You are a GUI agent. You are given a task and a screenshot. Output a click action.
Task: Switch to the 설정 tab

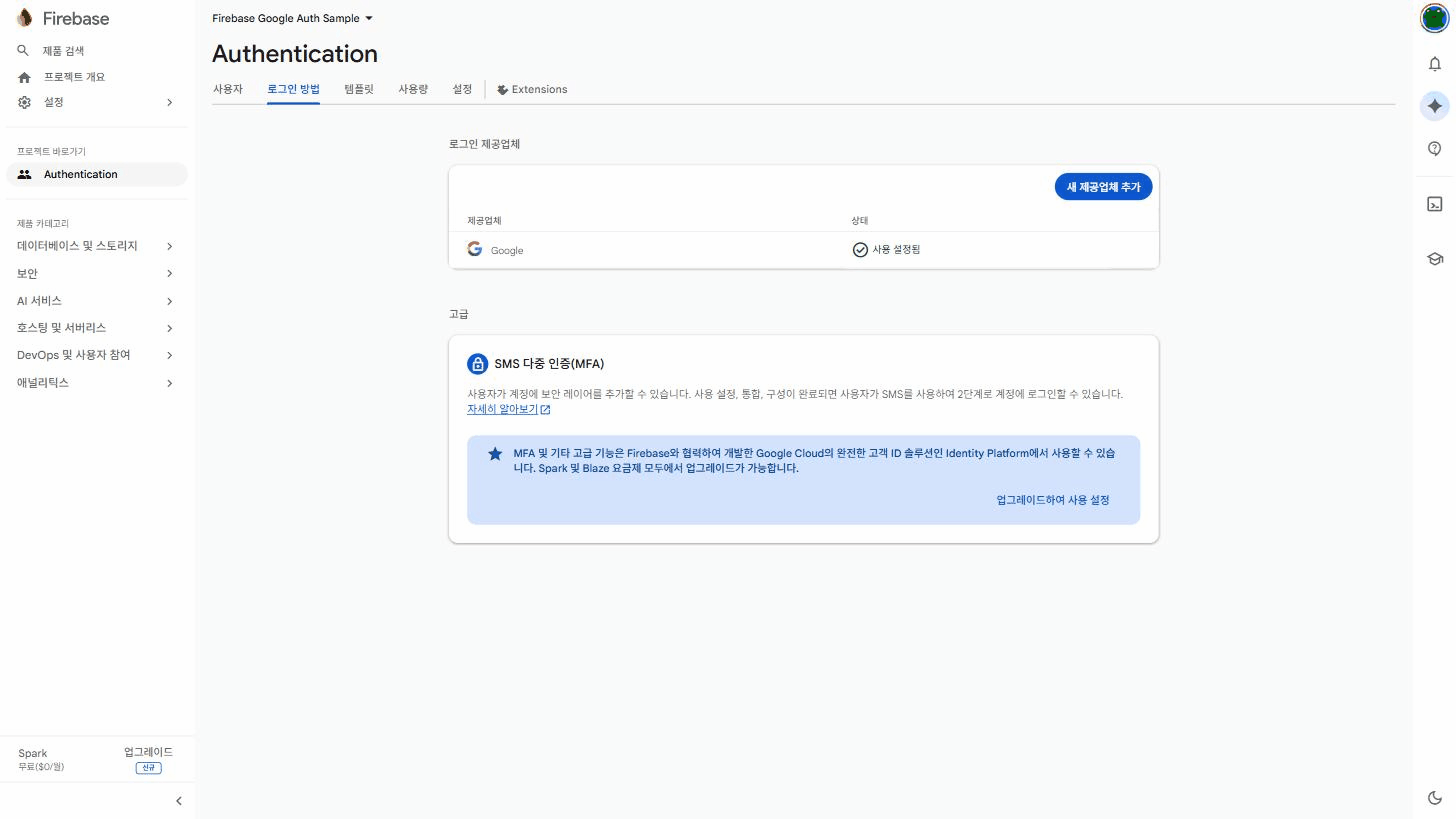462,89
